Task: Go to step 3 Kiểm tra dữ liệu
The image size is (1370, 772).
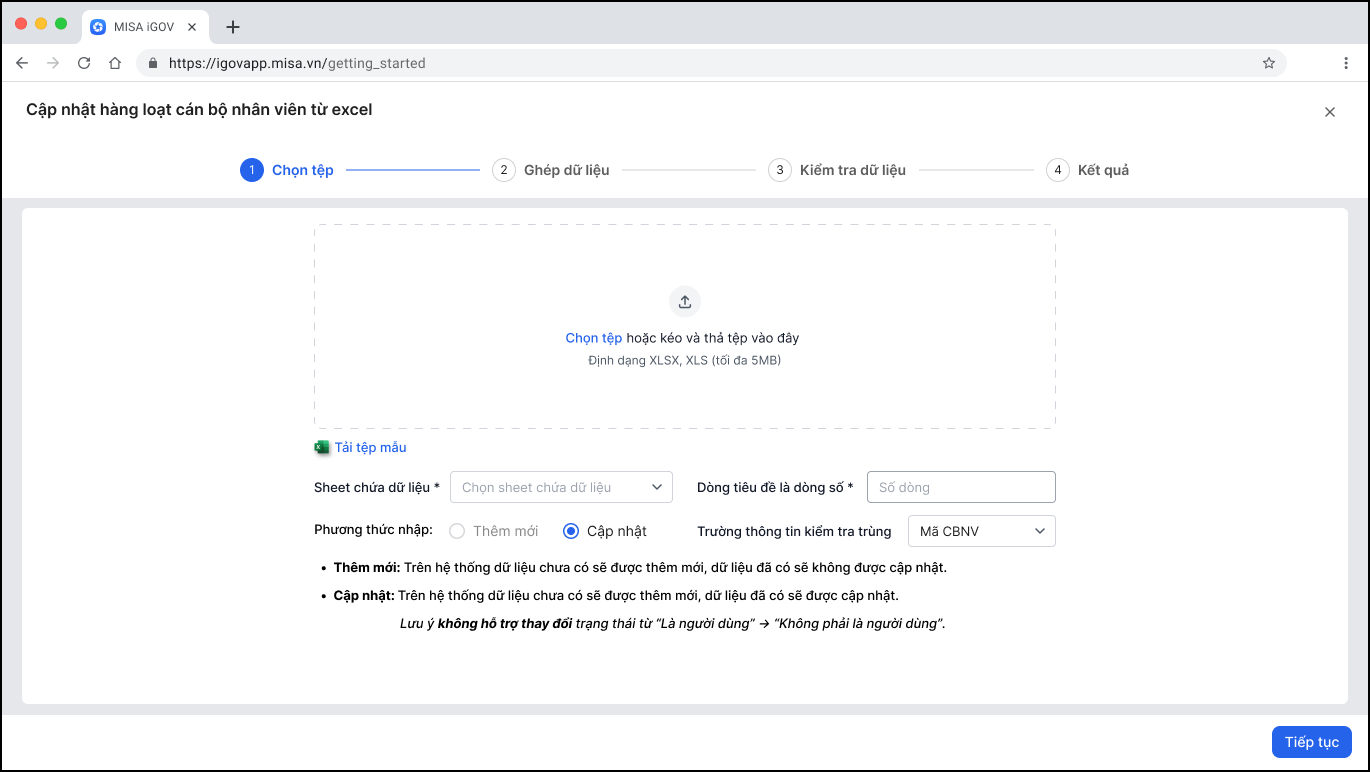Action: [x=837, y=170]
